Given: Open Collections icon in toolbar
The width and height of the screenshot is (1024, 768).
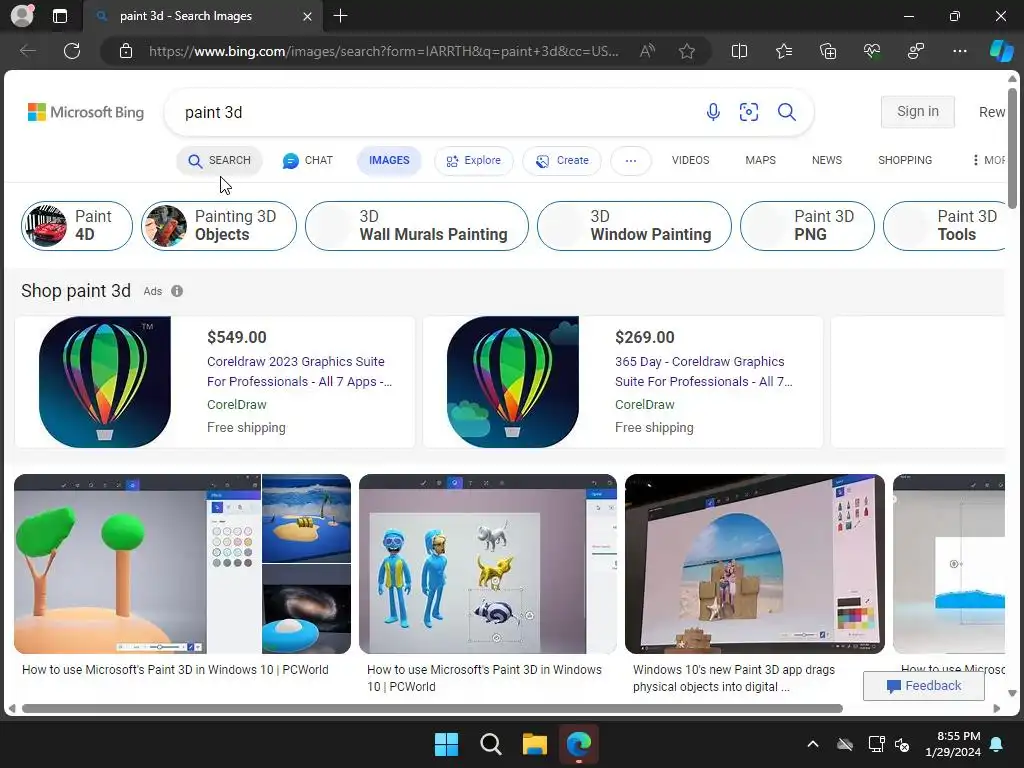Looking at the screenshot, I should click(x=827, y=51).
